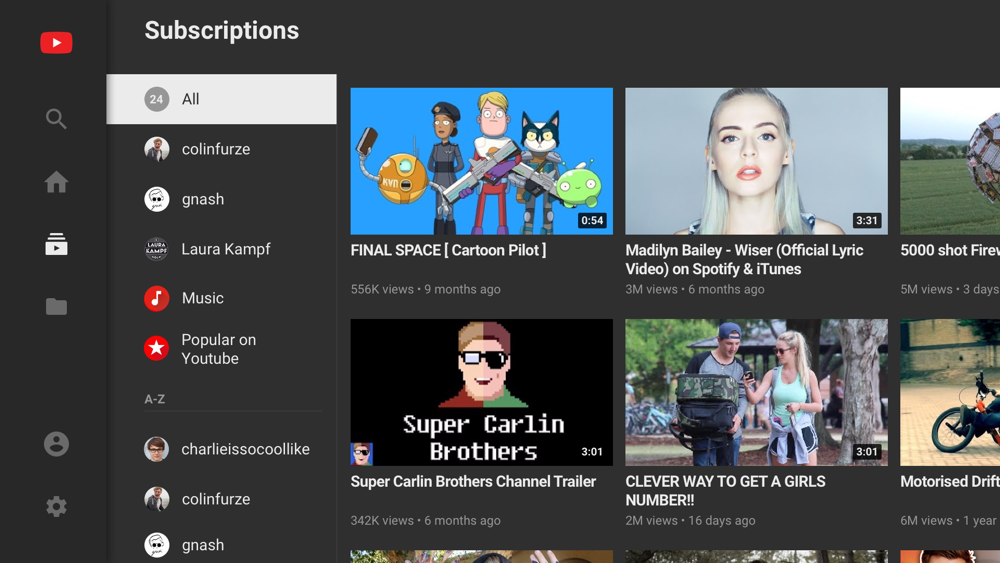The width and height of the screenshot is (1000, 563).
Task: Click Madilyn Bailey - Wiser video title
Action: coord(744,260)
